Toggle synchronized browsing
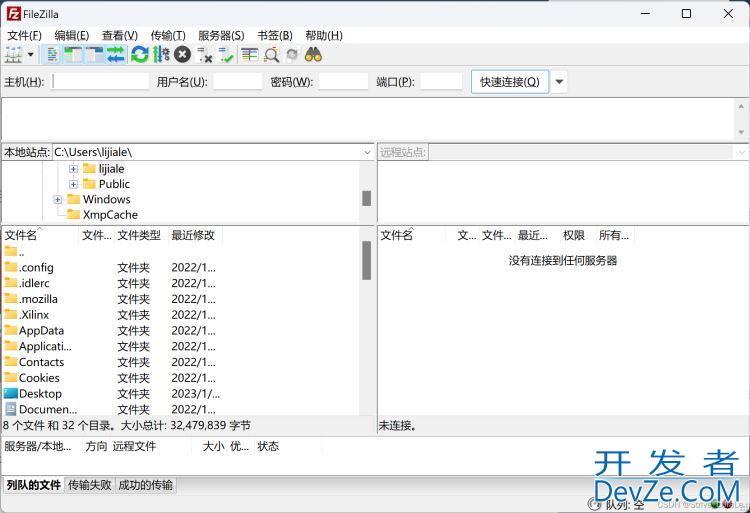750x513 pixels. click(x=292, y=55)
